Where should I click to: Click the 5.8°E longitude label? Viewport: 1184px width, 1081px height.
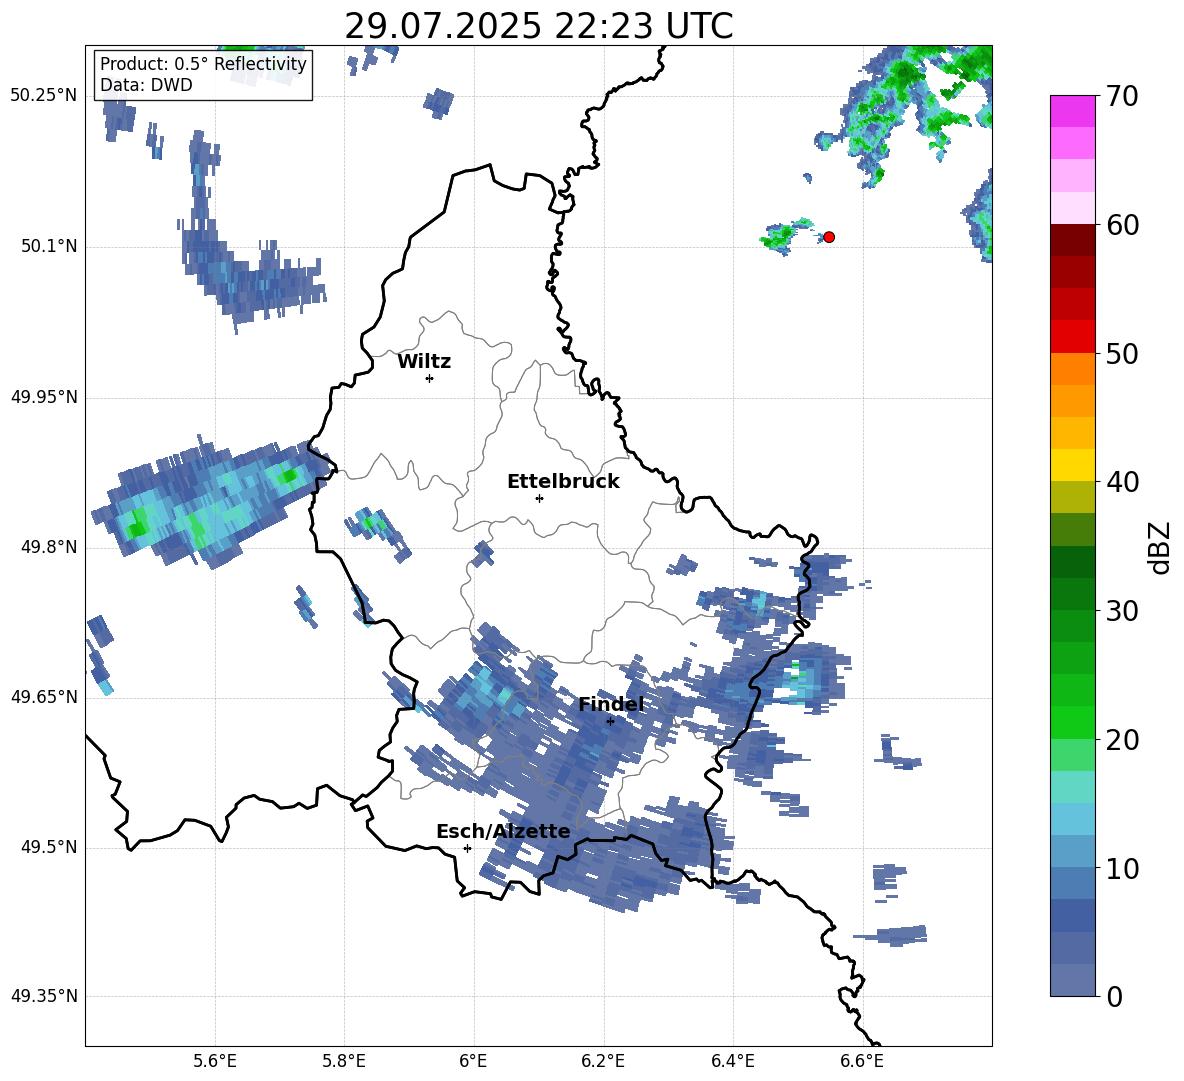click(344, 1061)
